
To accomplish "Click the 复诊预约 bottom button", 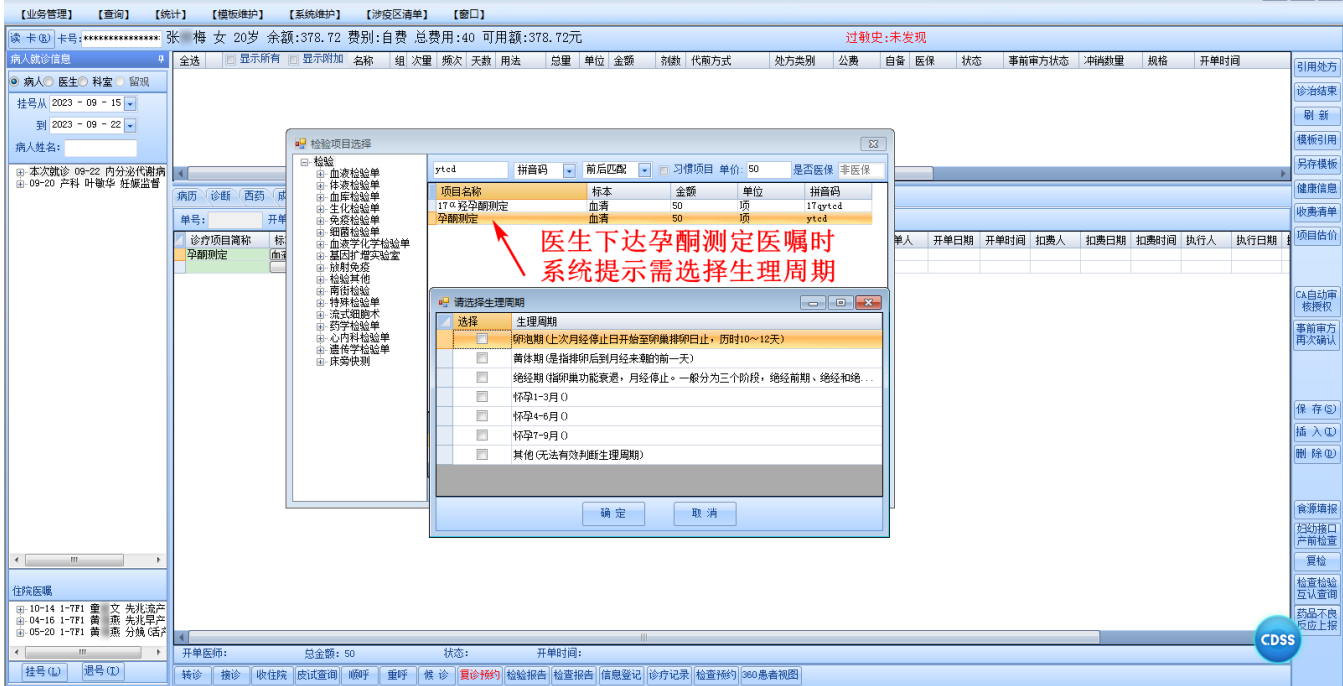I will click(x=479, y=675).
